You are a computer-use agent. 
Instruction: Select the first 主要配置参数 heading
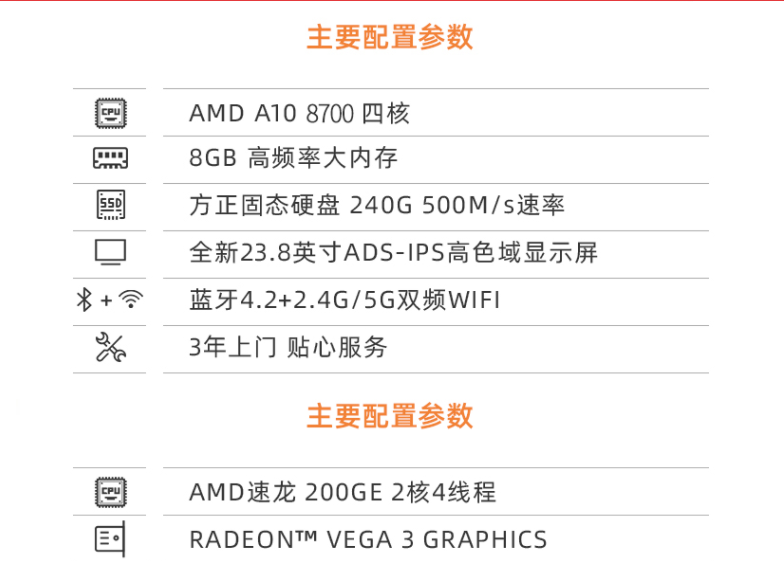390,37
